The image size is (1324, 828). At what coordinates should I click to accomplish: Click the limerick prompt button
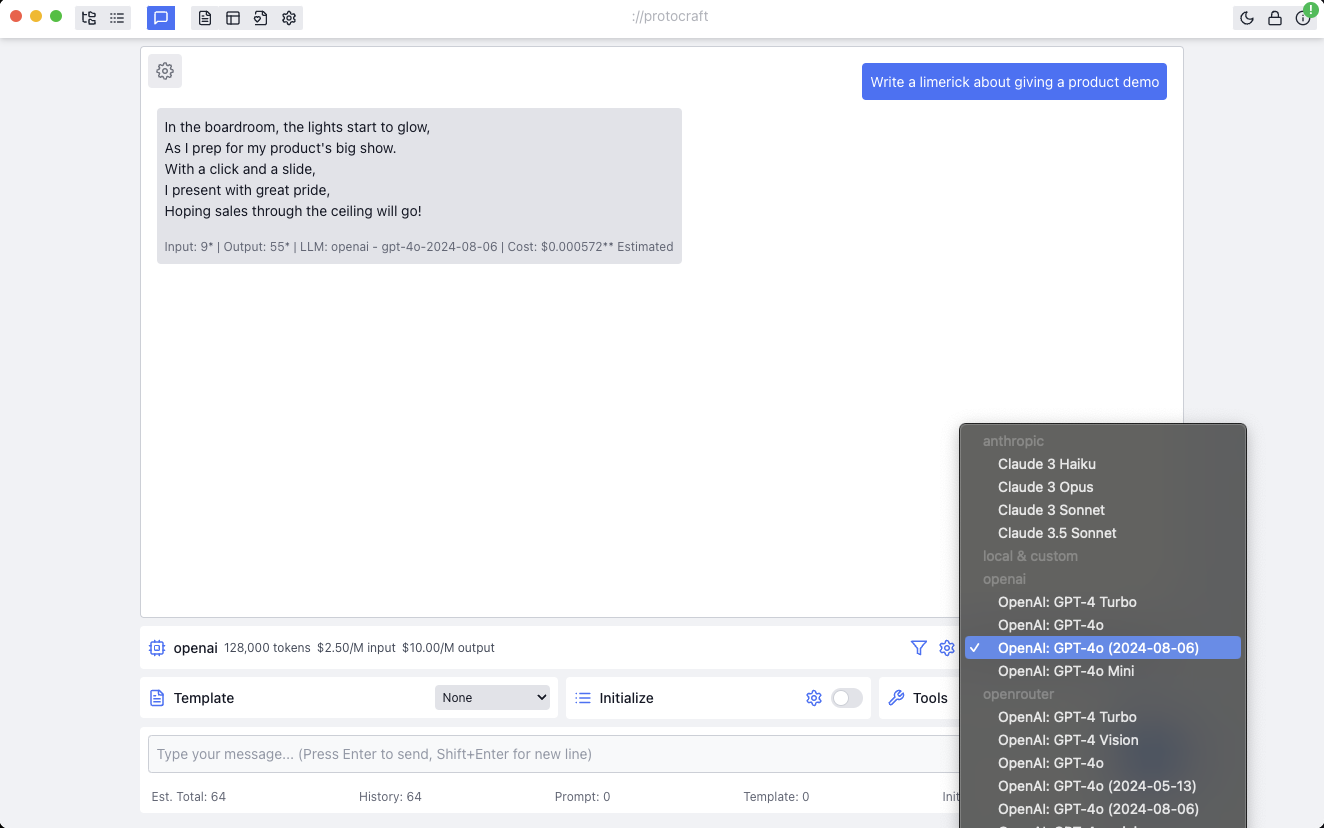pos(1014,81)
